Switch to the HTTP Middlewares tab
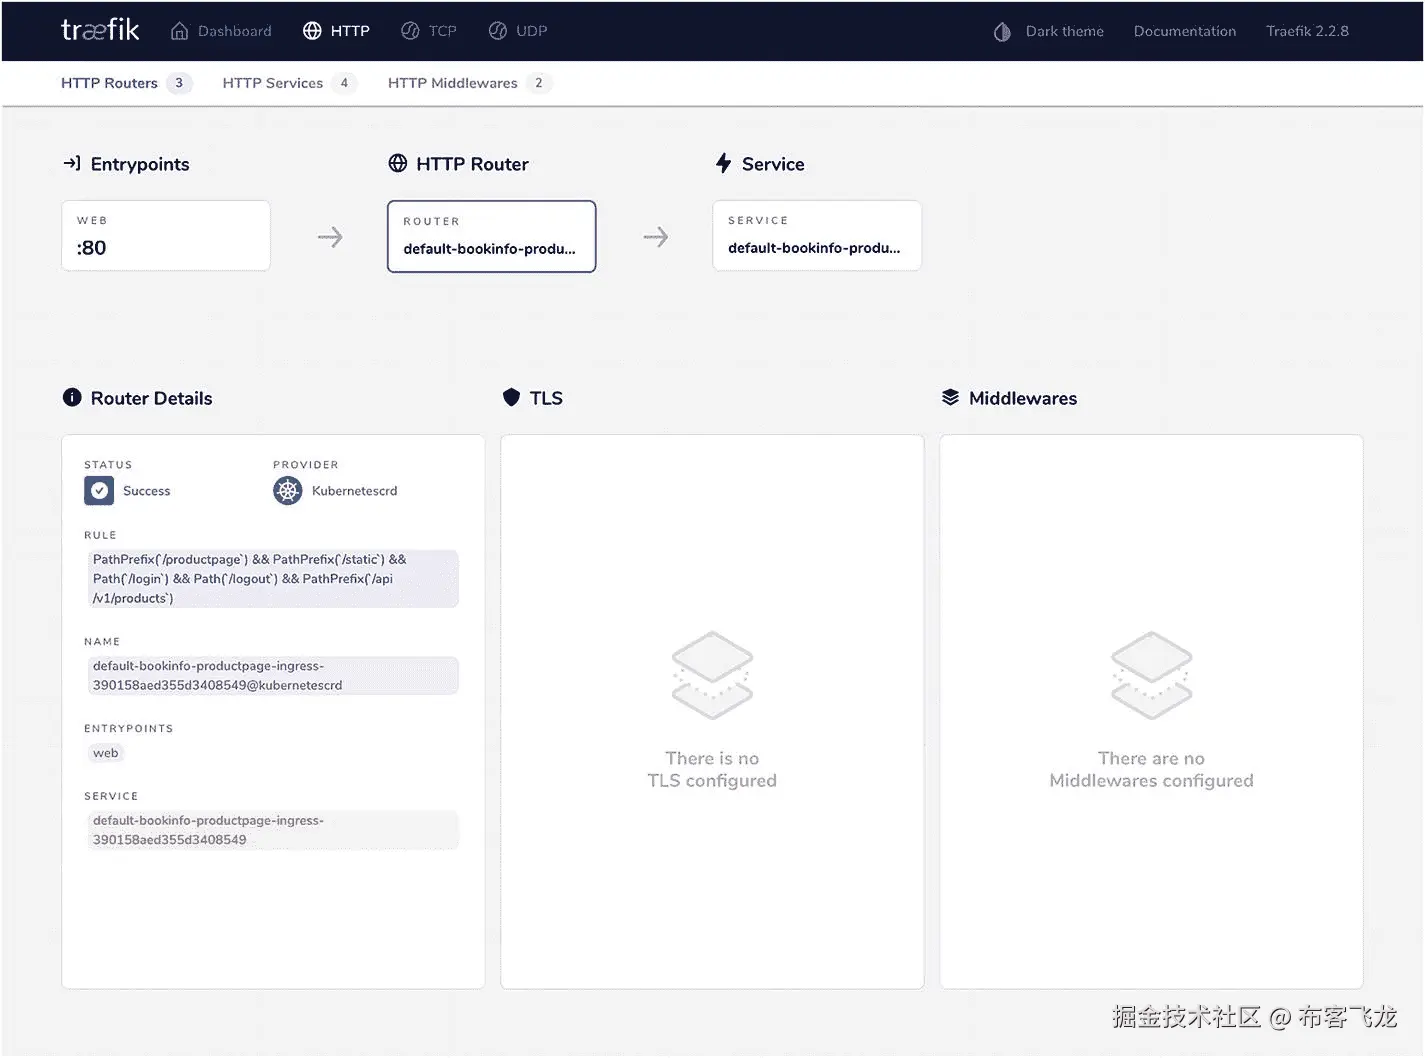The width and height of the screenshot is (1425, 1058). click(x=469, y=83)
